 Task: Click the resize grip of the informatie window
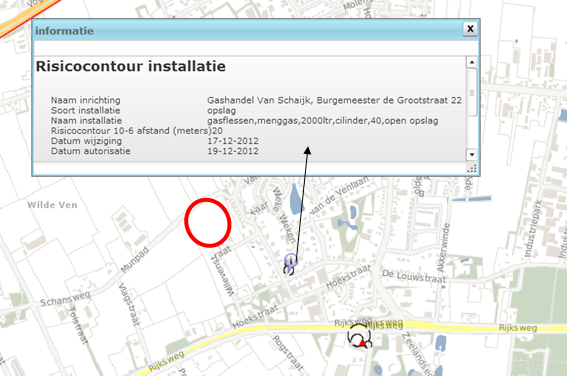coord(472,169)
